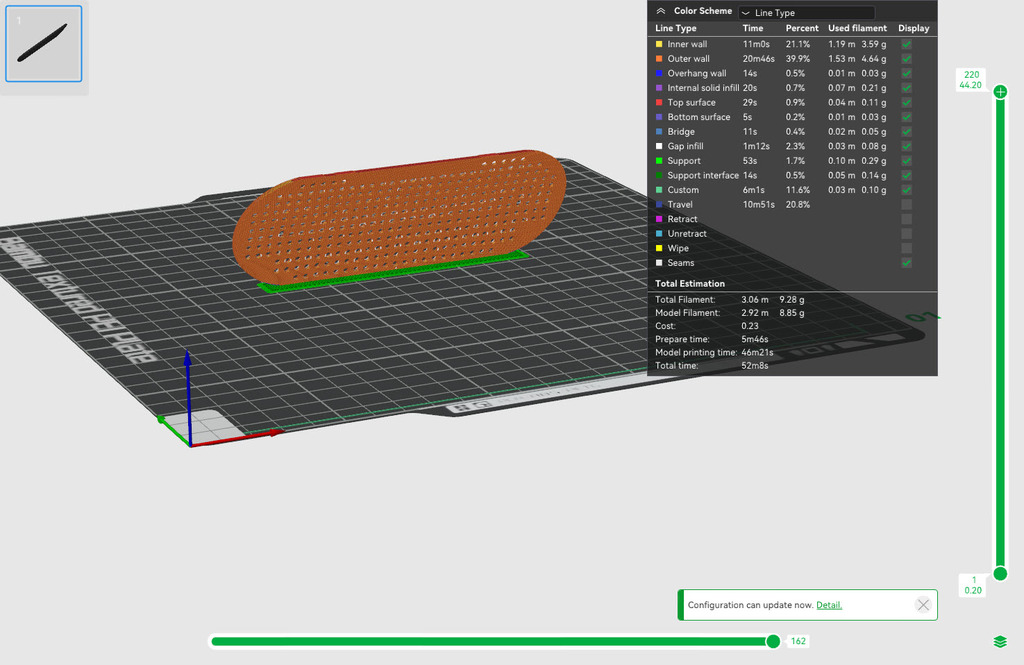Toggle Bottom surface display checkbox
The image size is (1024, 665).
906,117
